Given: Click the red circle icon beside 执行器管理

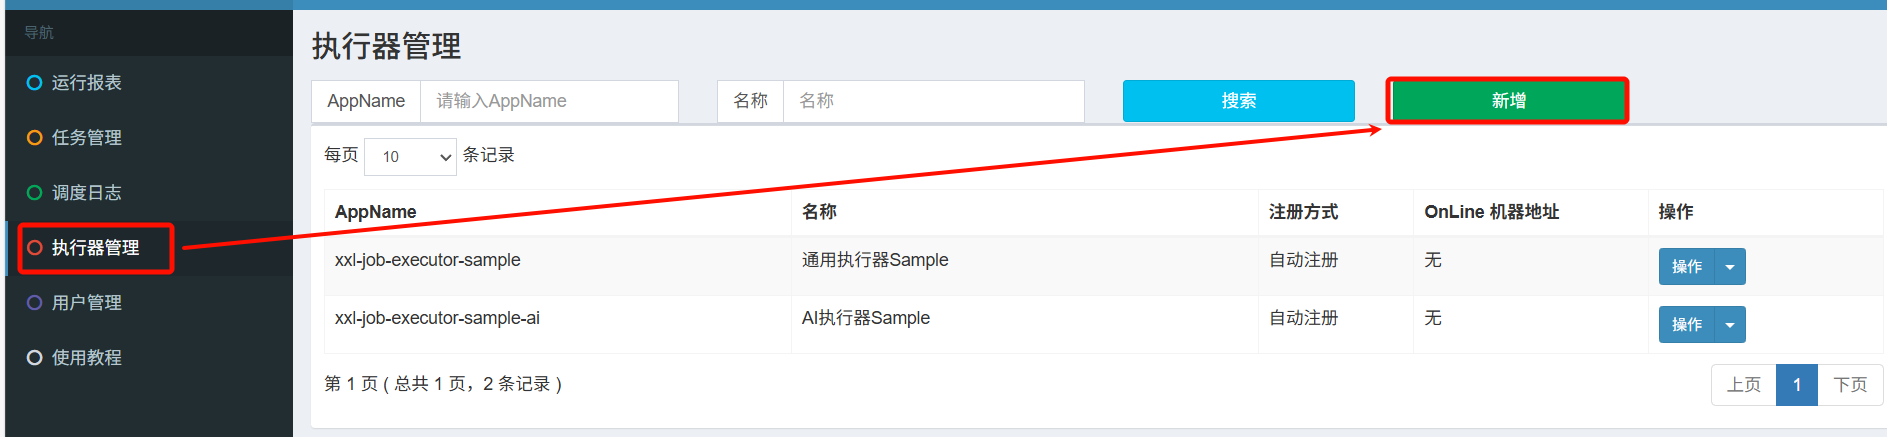Looking at the screenshot, I should [34, 248].
